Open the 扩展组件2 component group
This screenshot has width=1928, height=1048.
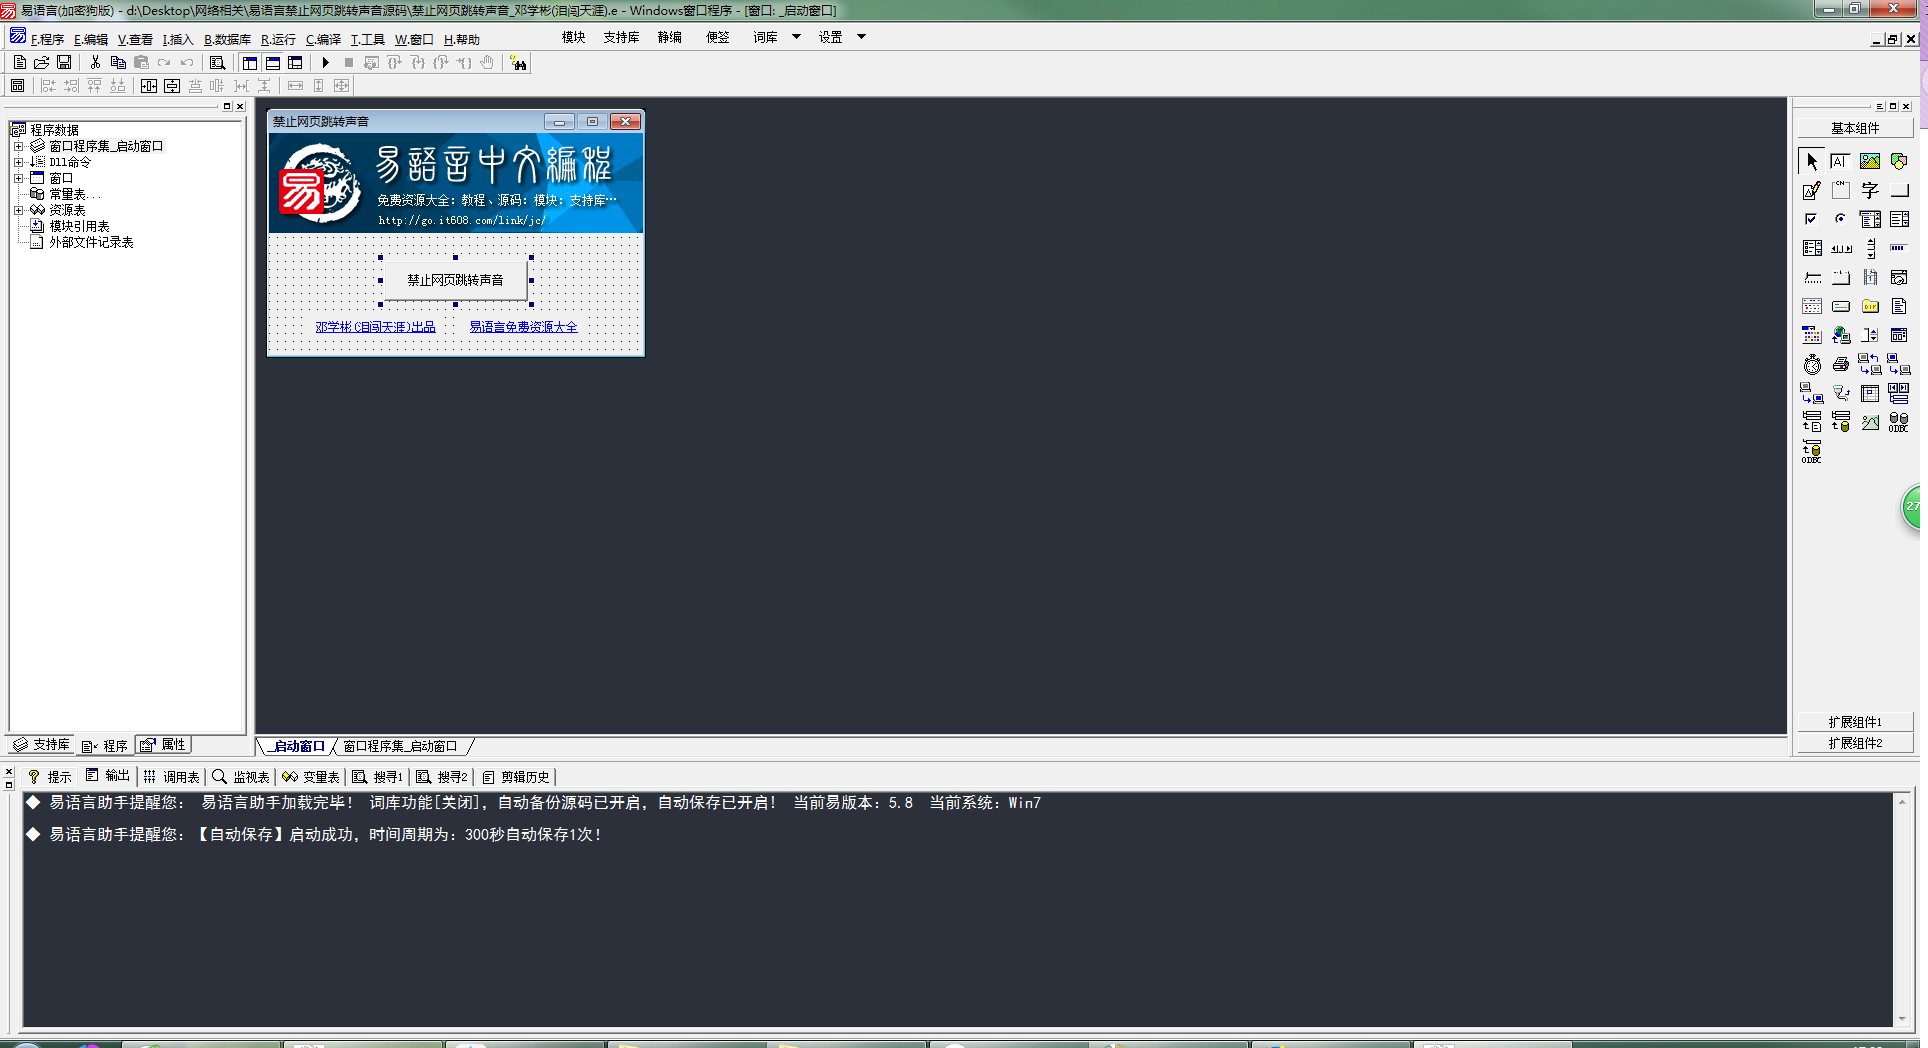click(x=1855, y=743)
